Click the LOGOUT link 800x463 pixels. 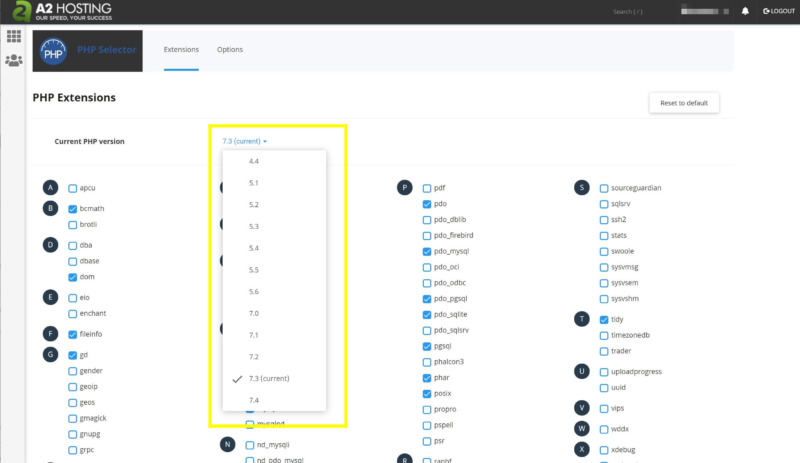(x=779, y=12)
